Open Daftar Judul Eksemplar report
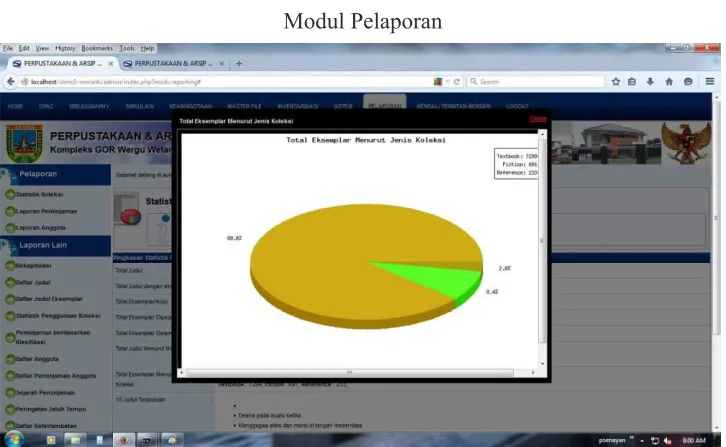Viewport: 726px width, 447px height. [49, 299]
